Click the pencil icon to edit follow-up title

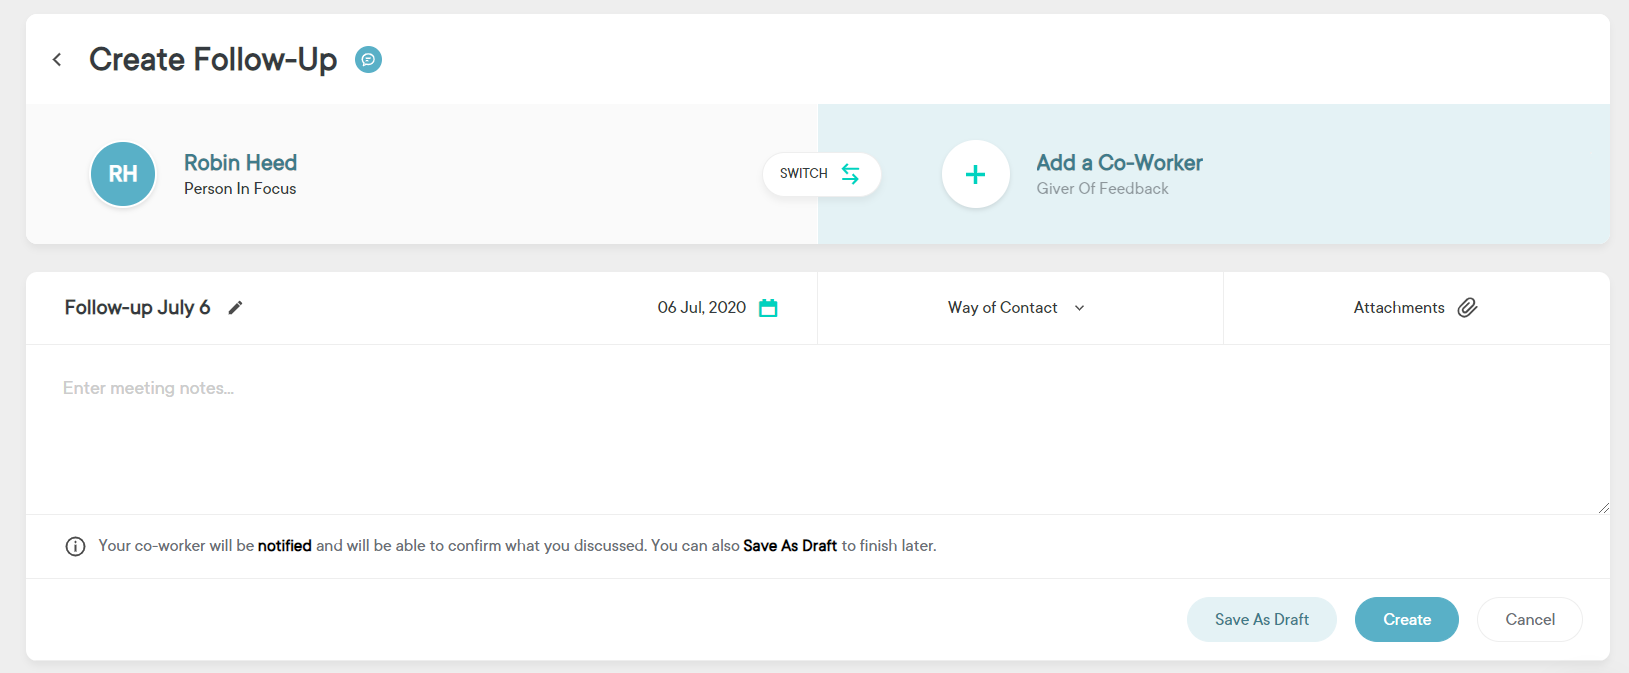point(235,308)
